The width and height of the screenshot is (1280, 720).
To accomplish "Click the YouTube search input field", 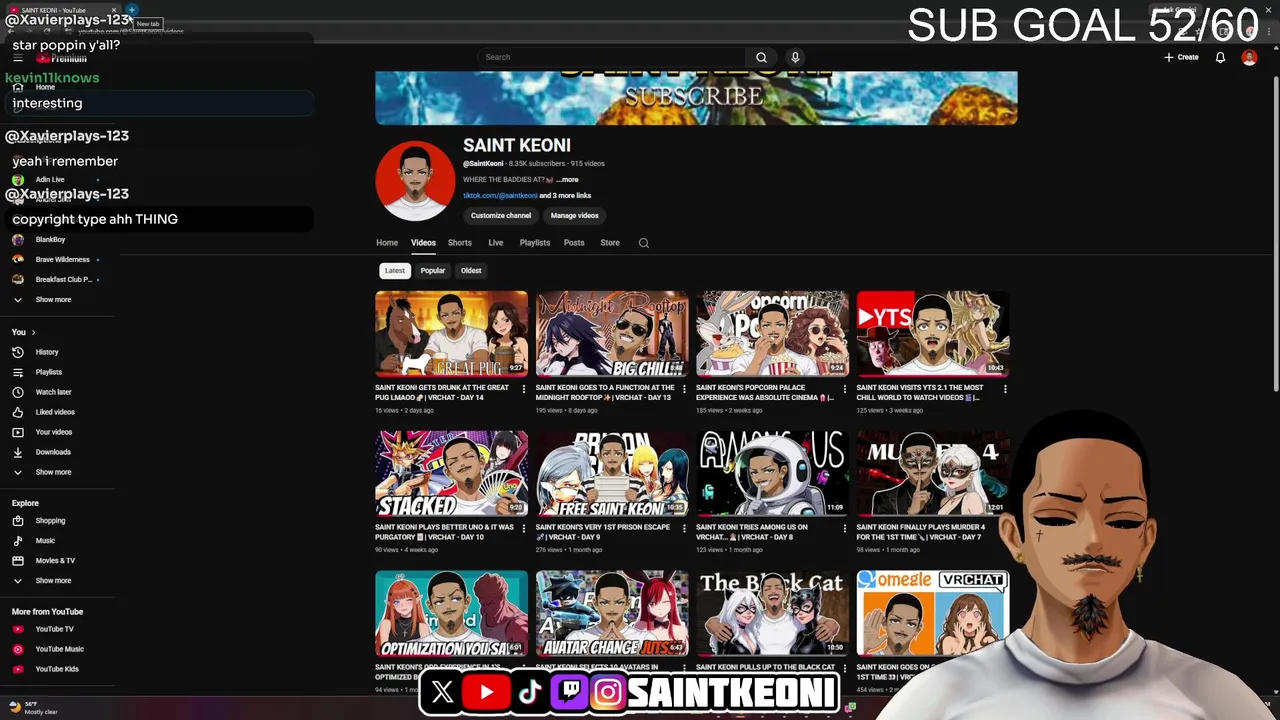I will point(612,57).
